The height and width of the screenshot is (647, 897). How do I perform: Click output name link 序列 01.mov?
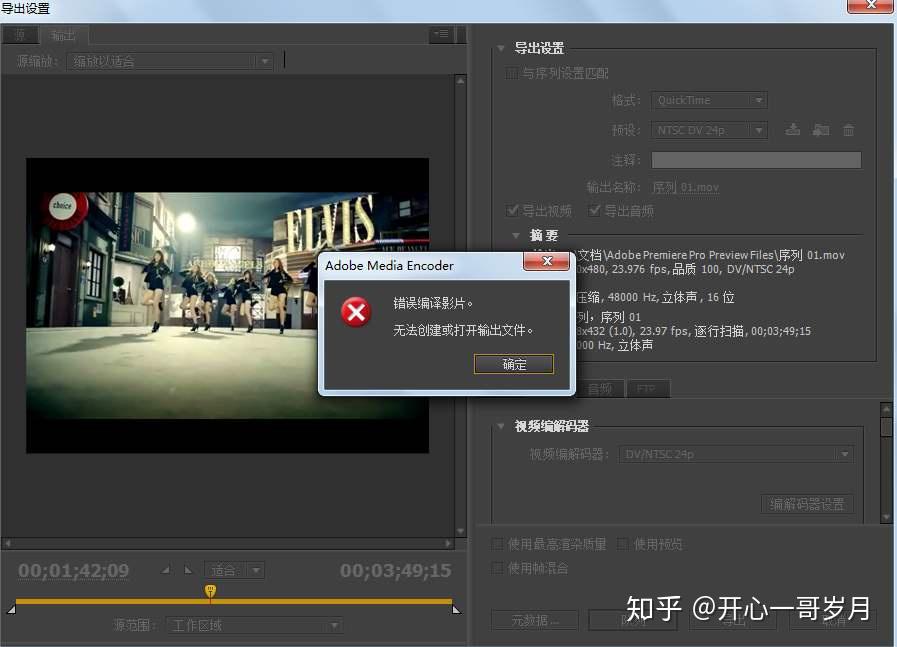[685, 188]
